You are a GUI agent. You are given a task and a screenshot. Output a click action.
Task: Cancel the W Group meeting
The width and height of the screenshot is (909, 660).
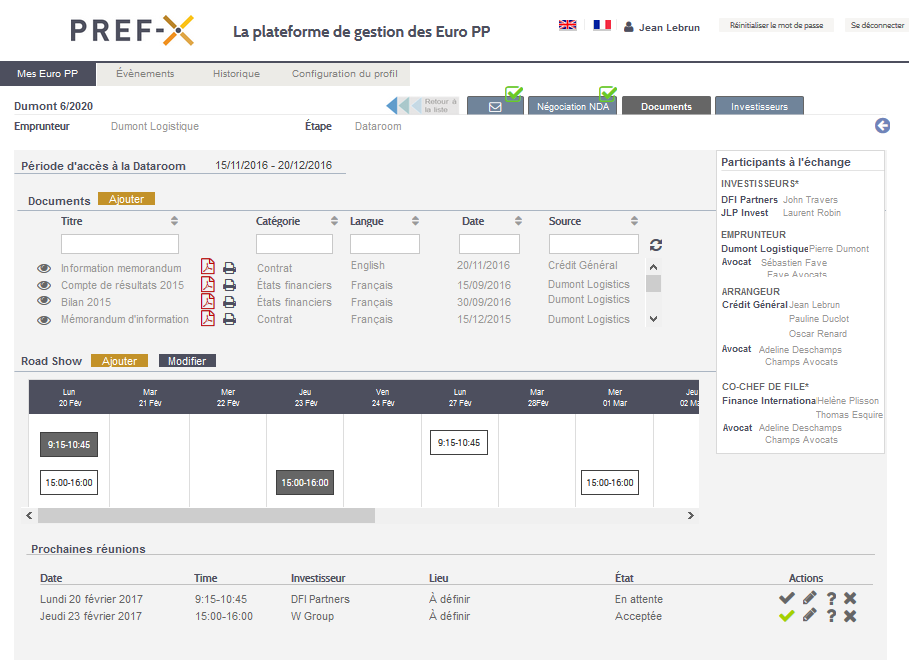click(x=850, y=615)
